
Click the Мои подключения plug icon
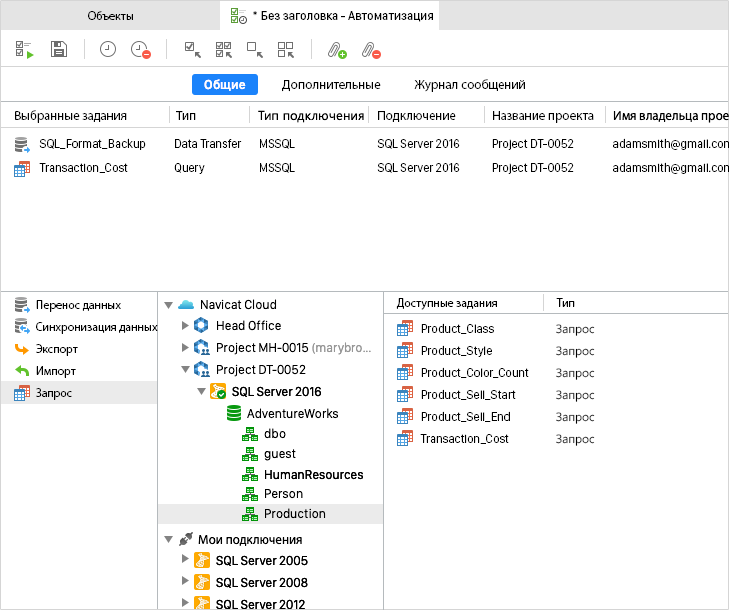click(186, 539)
